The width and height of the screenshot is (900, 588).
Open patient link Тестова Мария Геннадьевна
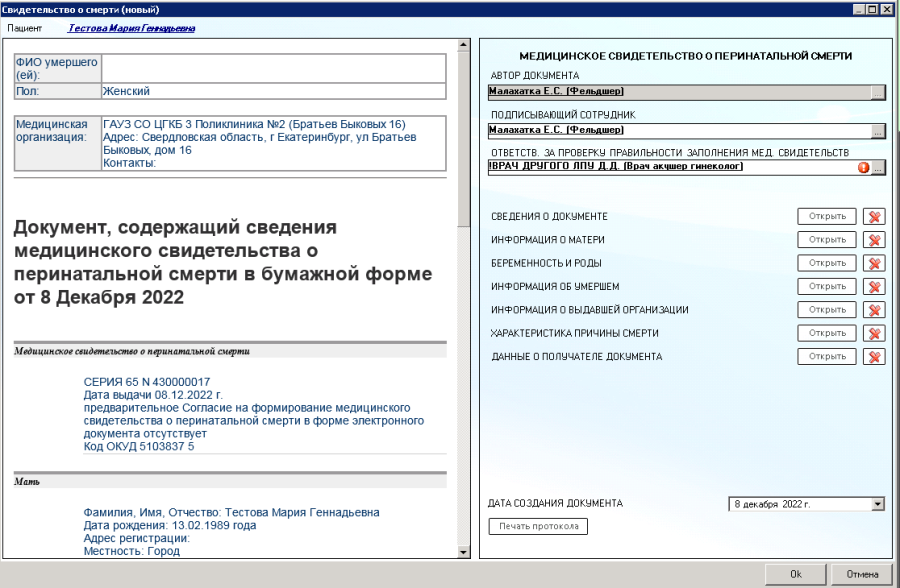click(131, 28)
